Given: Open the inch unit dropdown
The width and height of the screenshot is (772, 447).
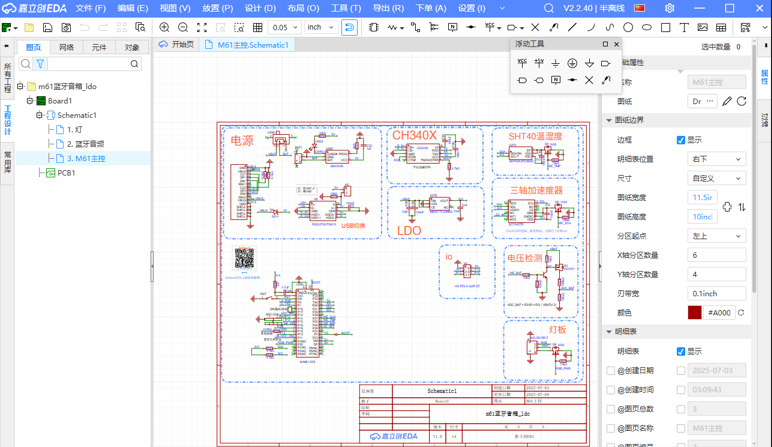Looking at the screenshot, I should click(320, 28).
